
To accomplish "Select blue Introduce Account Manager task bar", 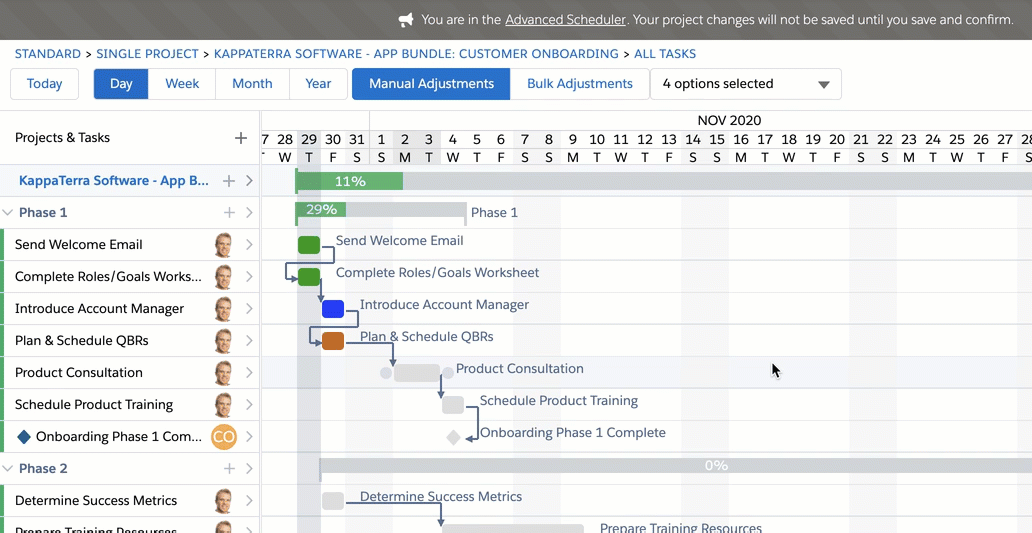I will pyautogui.click(x=333, y=309).
